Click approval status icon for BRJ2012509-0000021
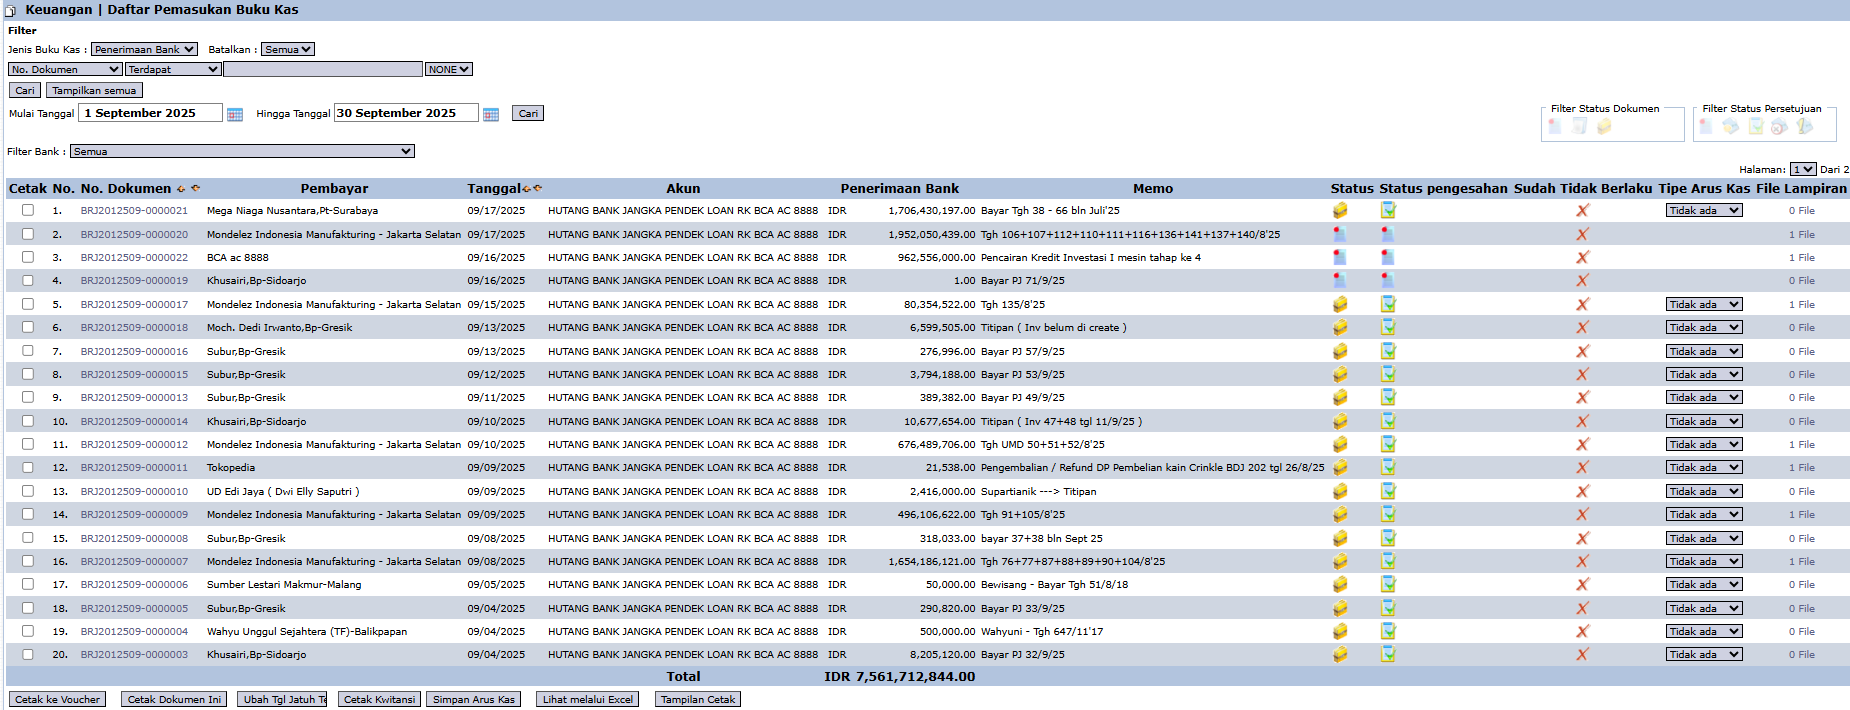Viewport: 1850px width, 710px height. point(1388,210)
